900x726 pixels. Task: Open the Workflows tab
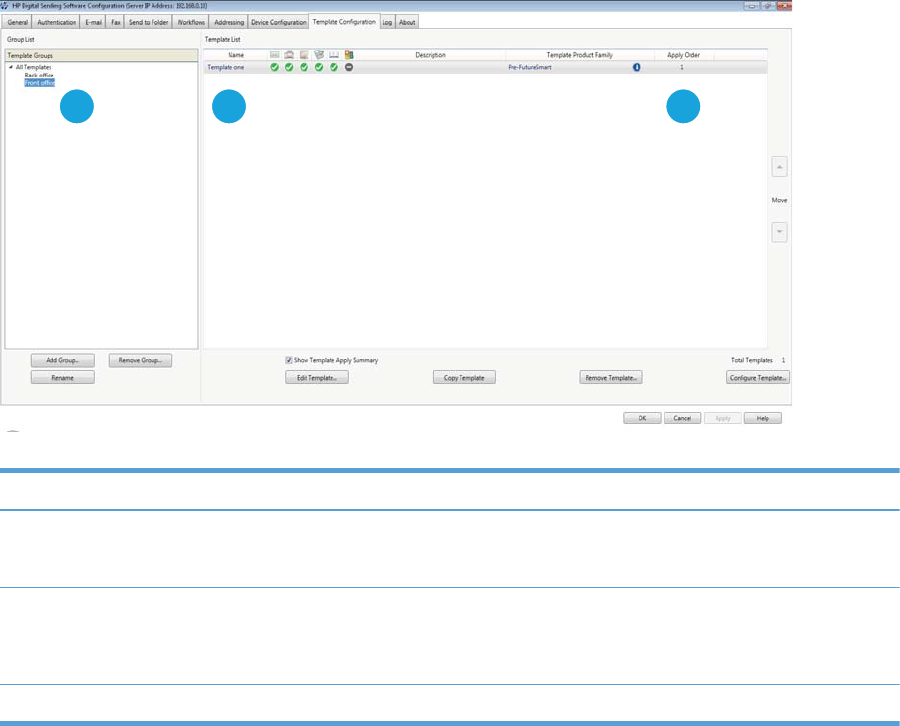191,22
